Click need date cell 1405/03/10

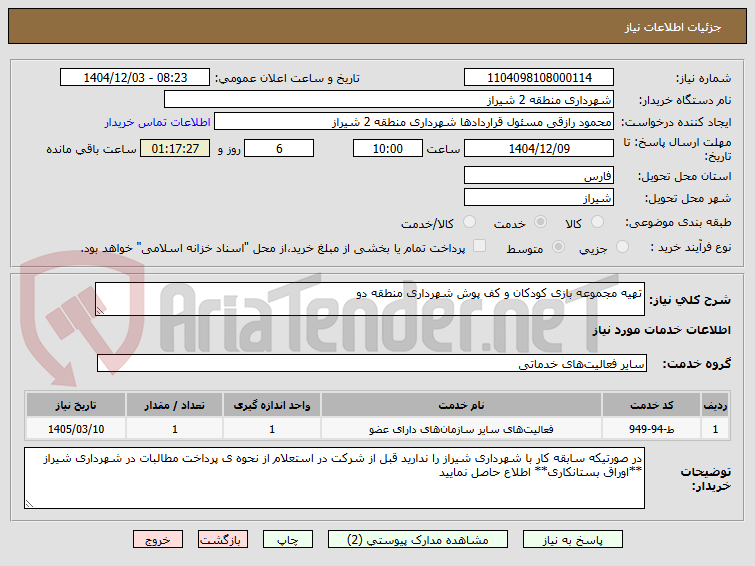[76, 429]
